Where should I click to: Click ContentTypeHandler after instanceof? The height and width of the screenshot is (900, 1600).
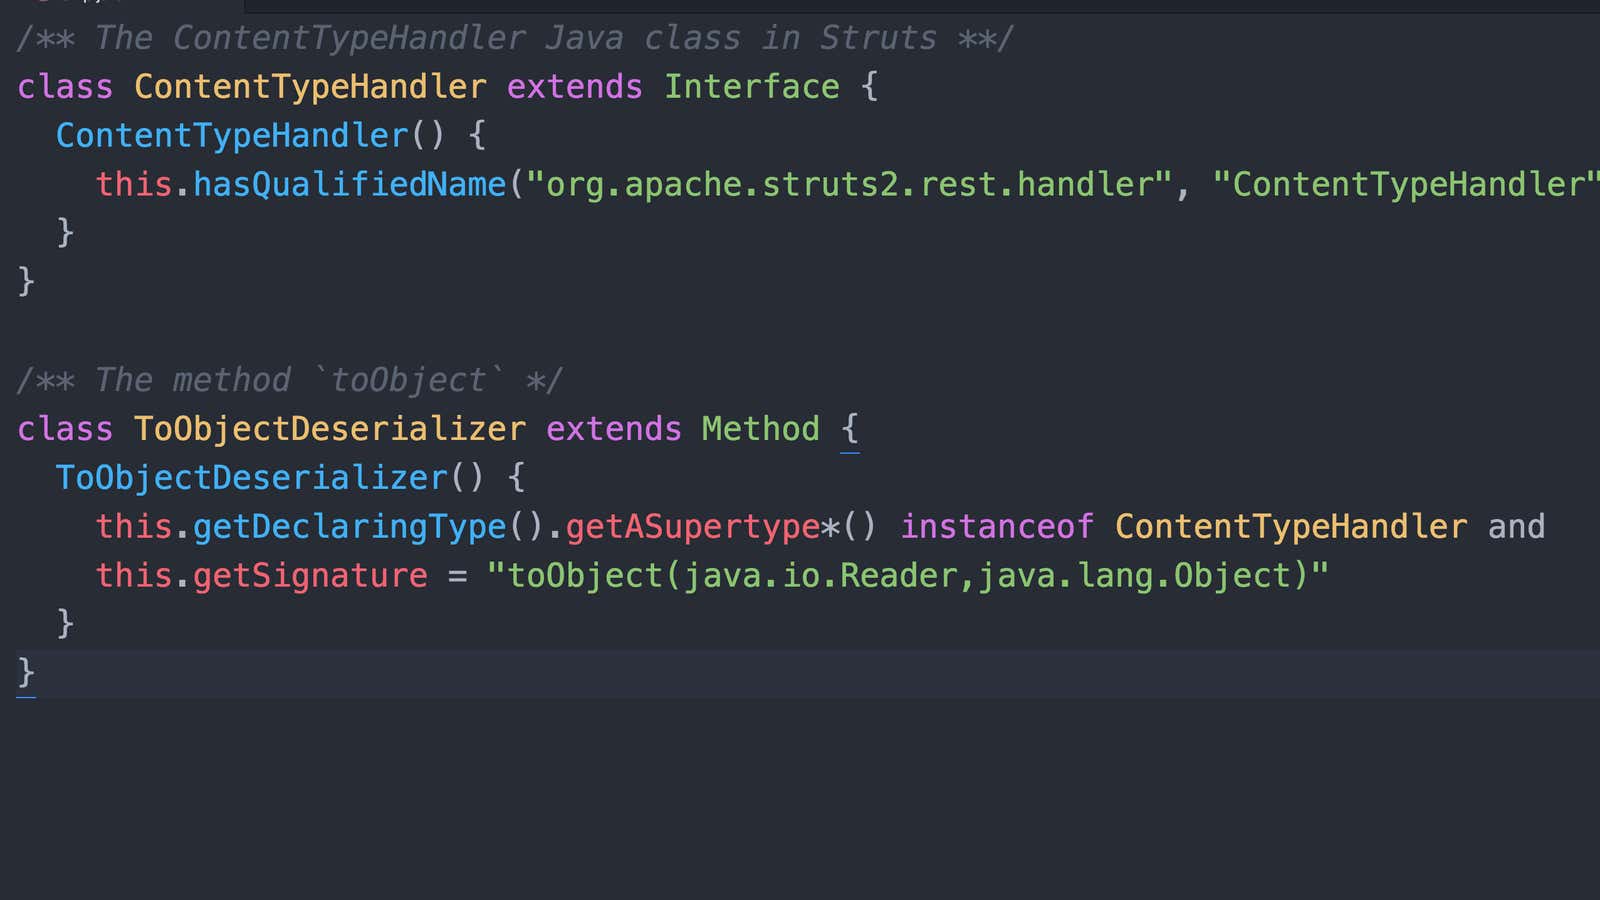(x=1291, y=527)
